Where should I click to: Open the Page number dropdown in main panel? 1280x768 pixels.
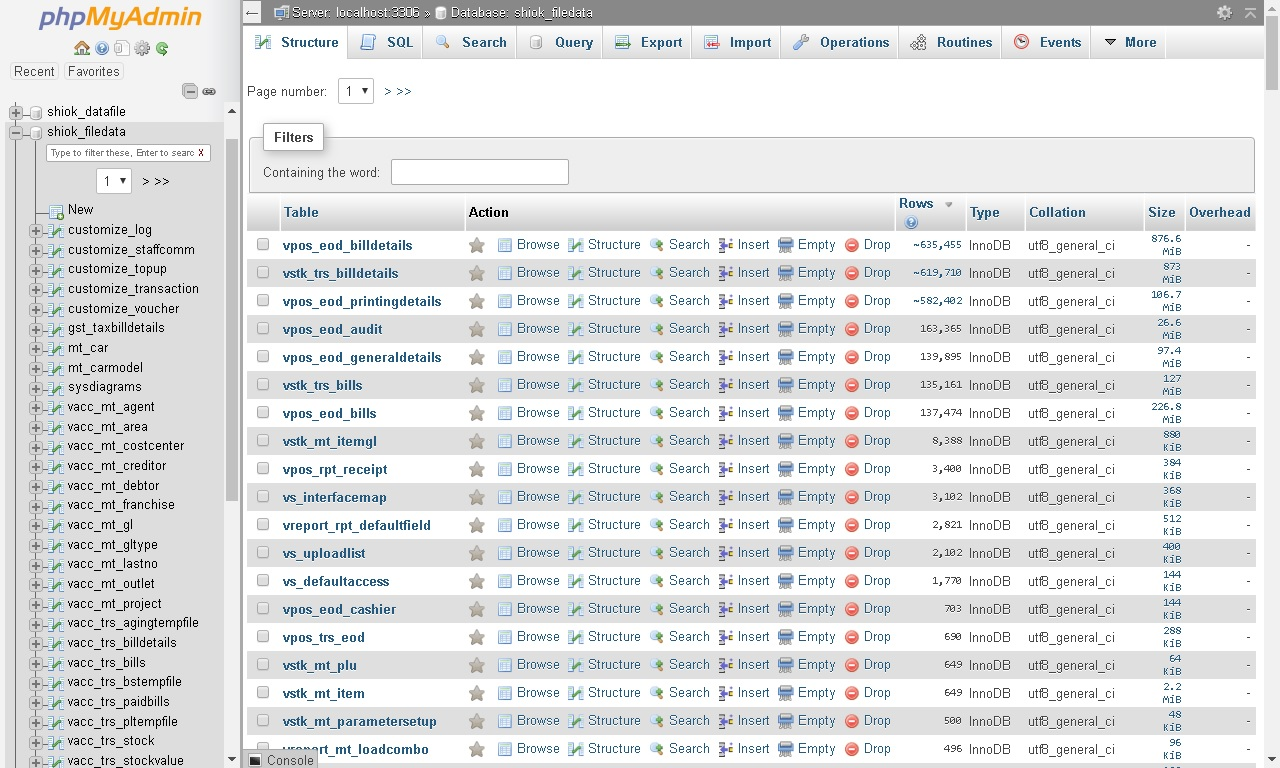[356, 91]
